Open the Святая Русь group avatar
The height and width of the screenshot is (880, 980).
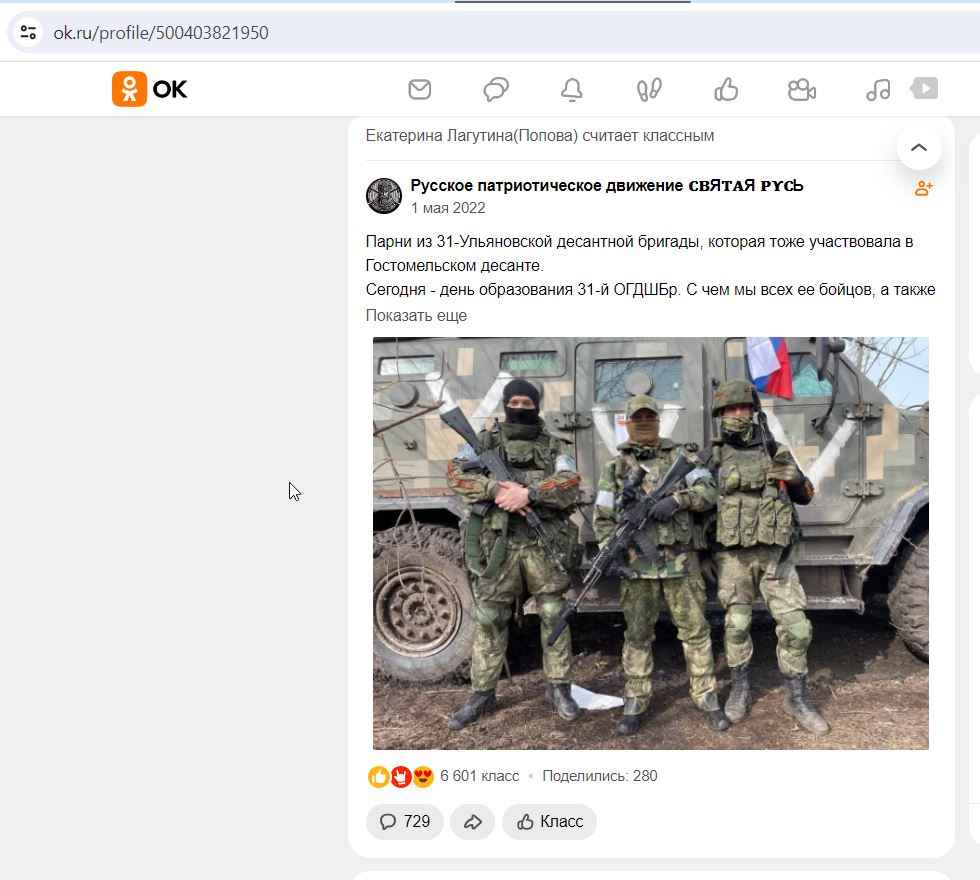(384, 196)
